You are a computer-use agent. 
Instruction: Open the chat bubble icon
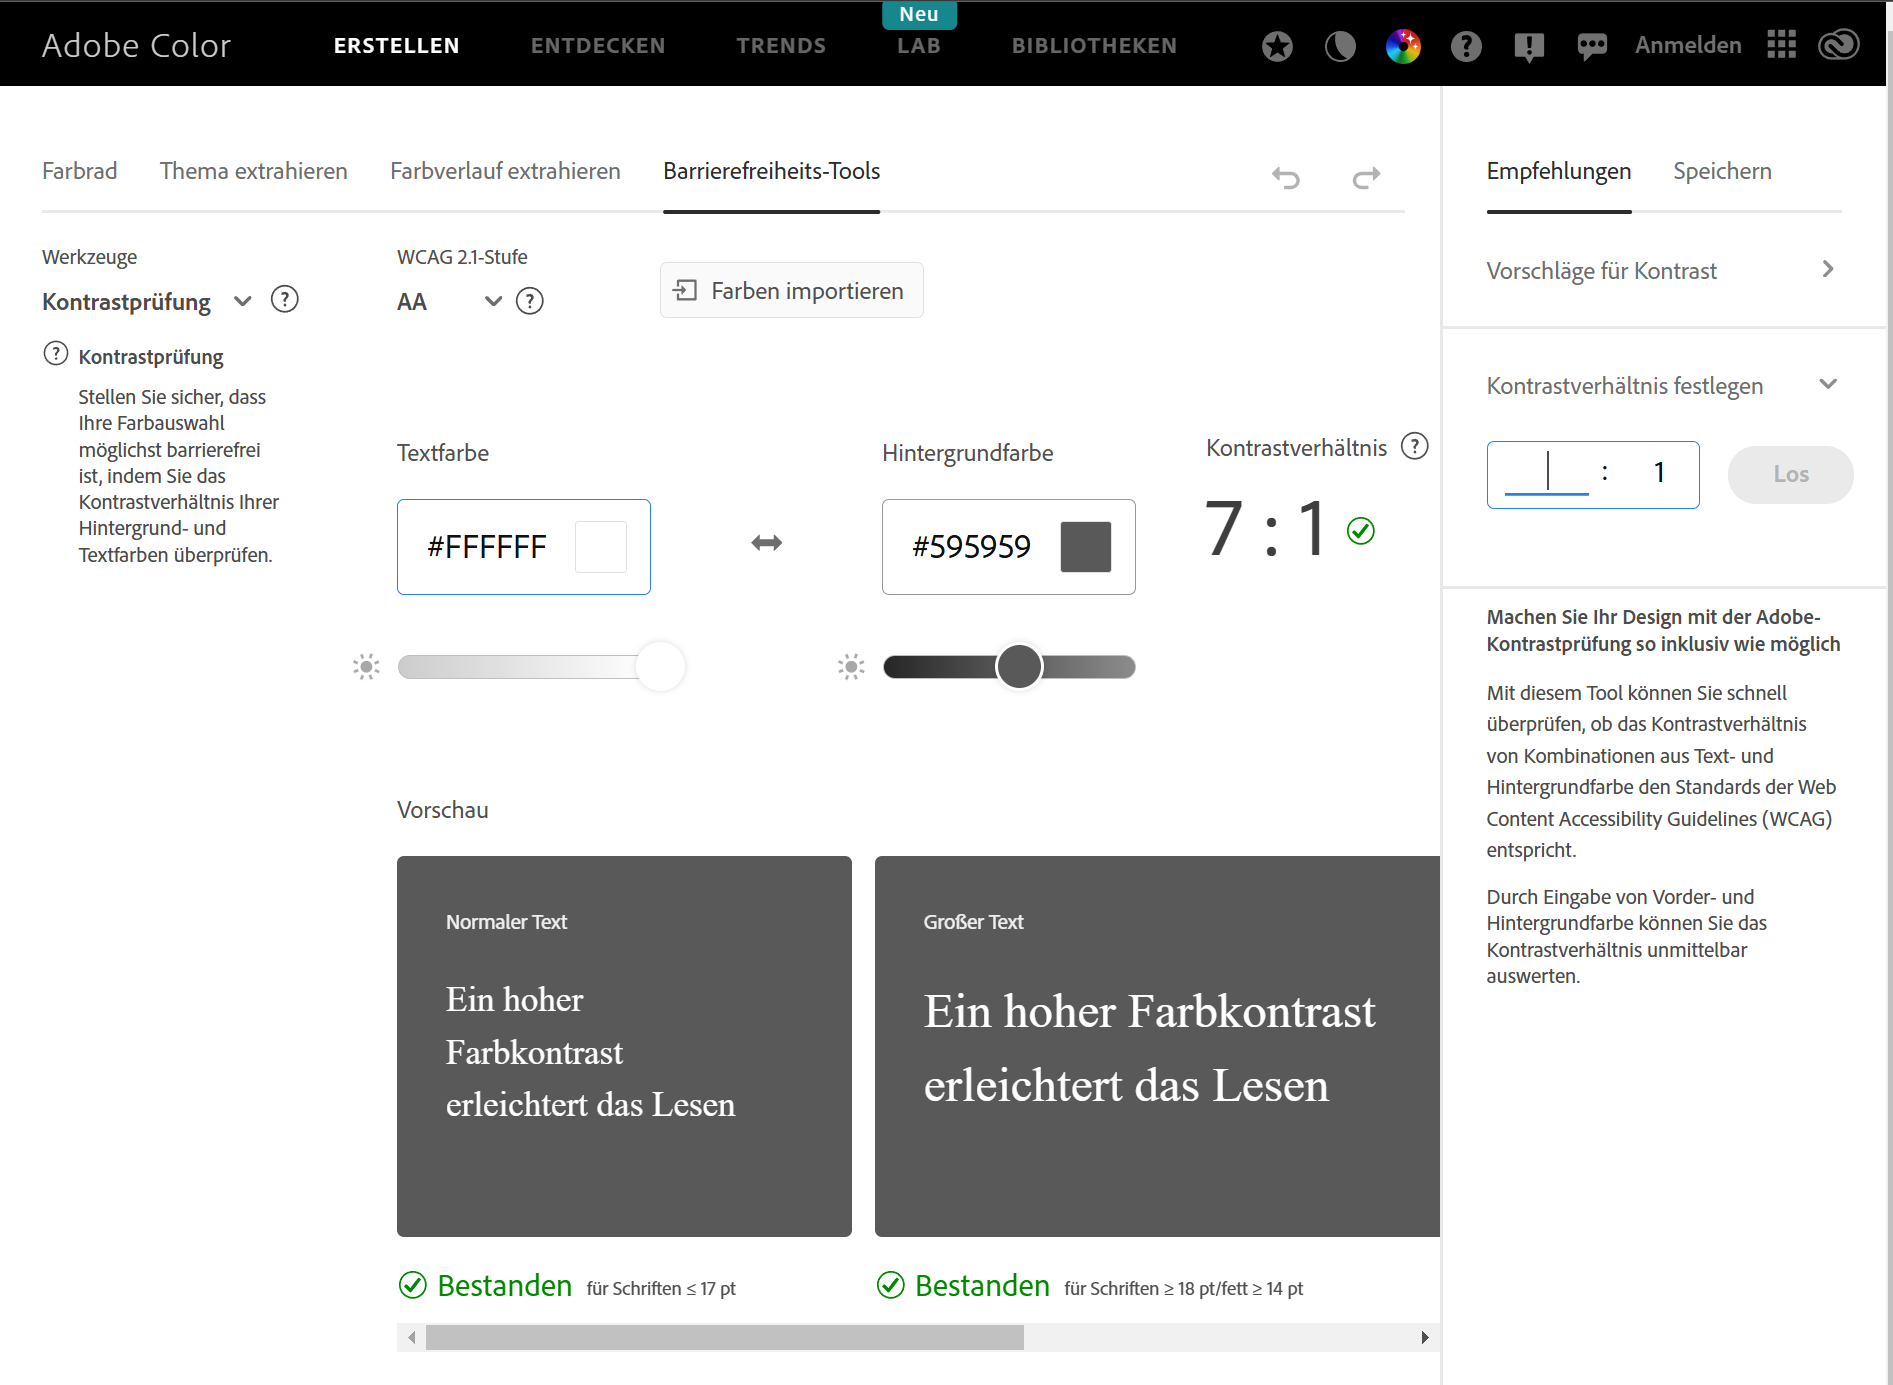(x=1592, y=47)
